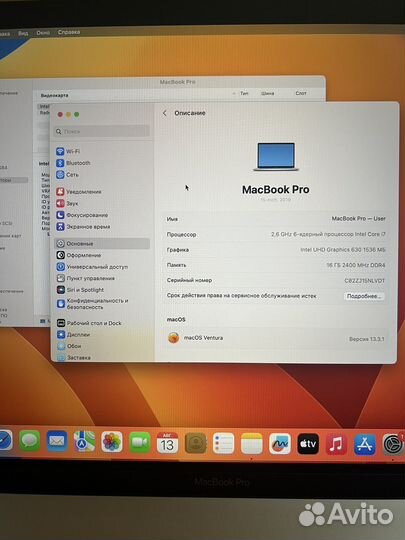Open Notes from the Dock

pyautogui.click(x=252, y=444)
